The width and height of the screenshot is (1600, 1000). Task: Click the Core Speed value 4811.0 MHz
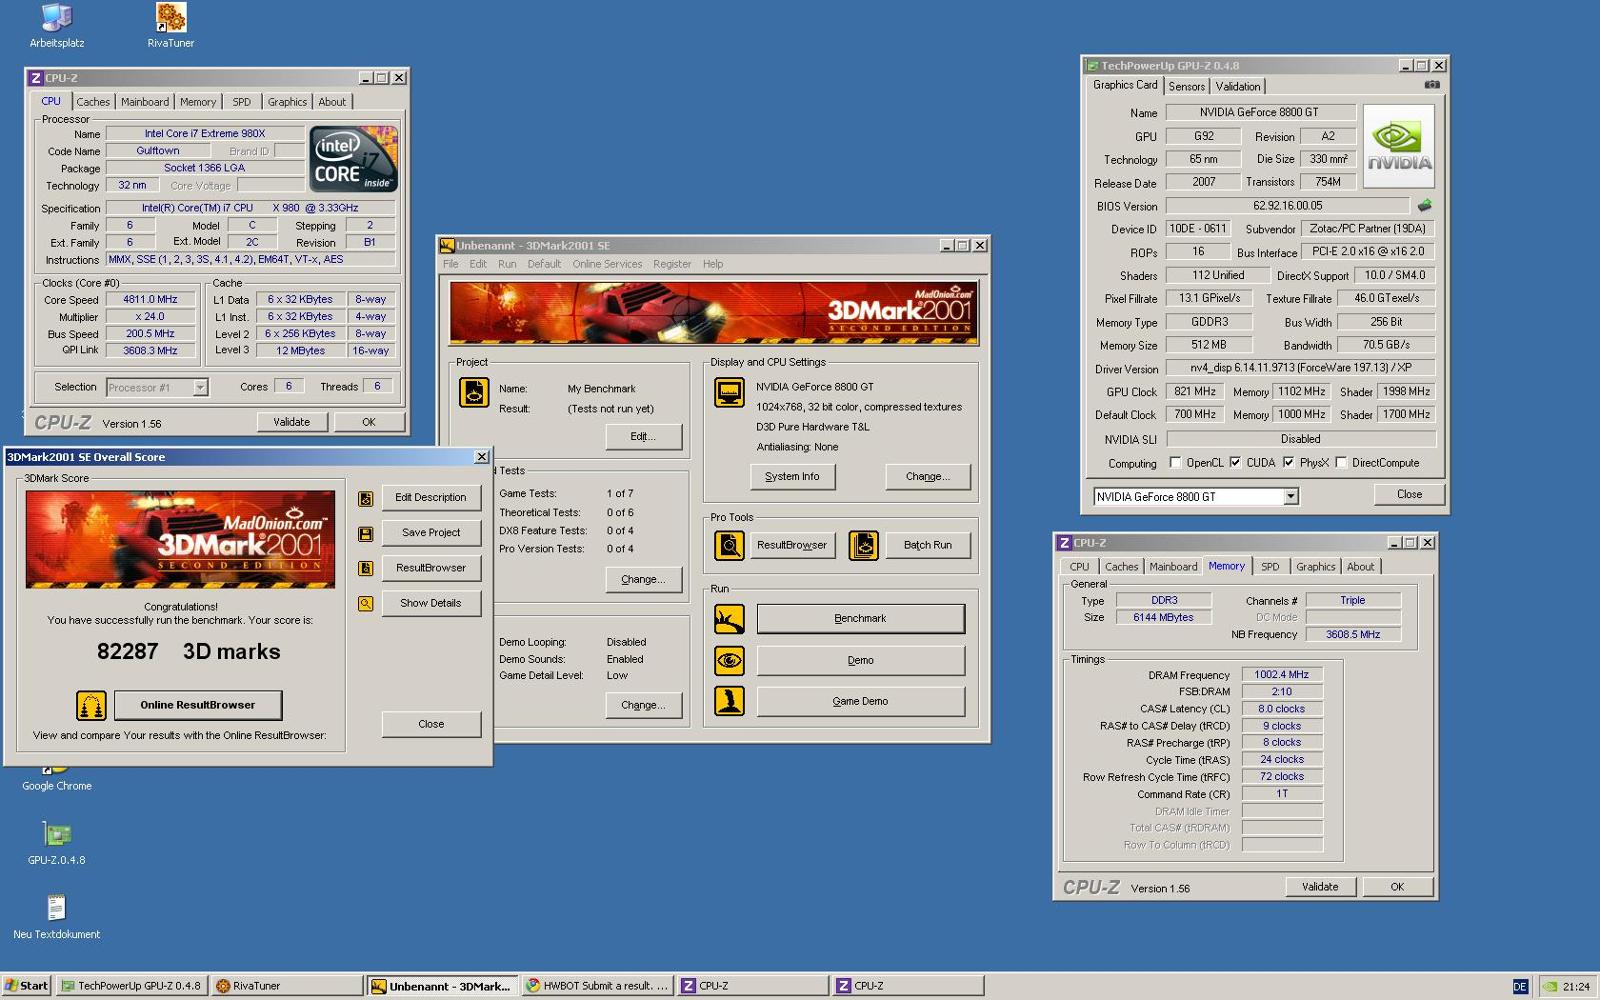[150, 300]
